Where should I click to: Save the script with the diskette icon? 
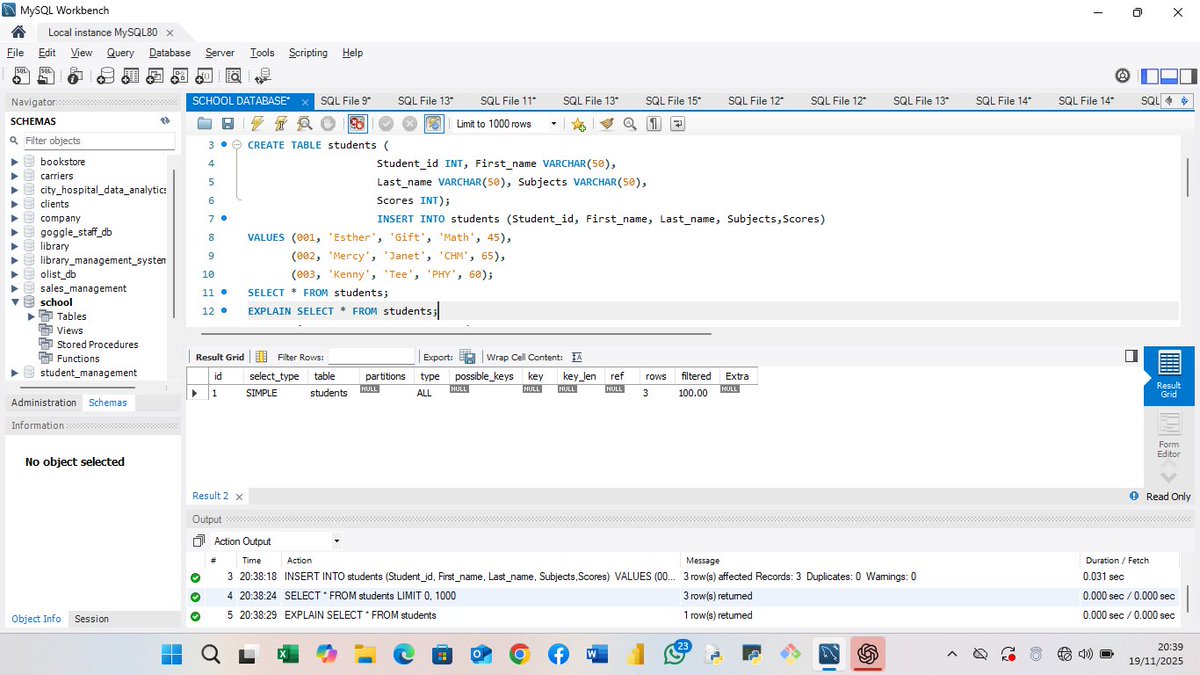pyautogui.click(x=228, y=123)
